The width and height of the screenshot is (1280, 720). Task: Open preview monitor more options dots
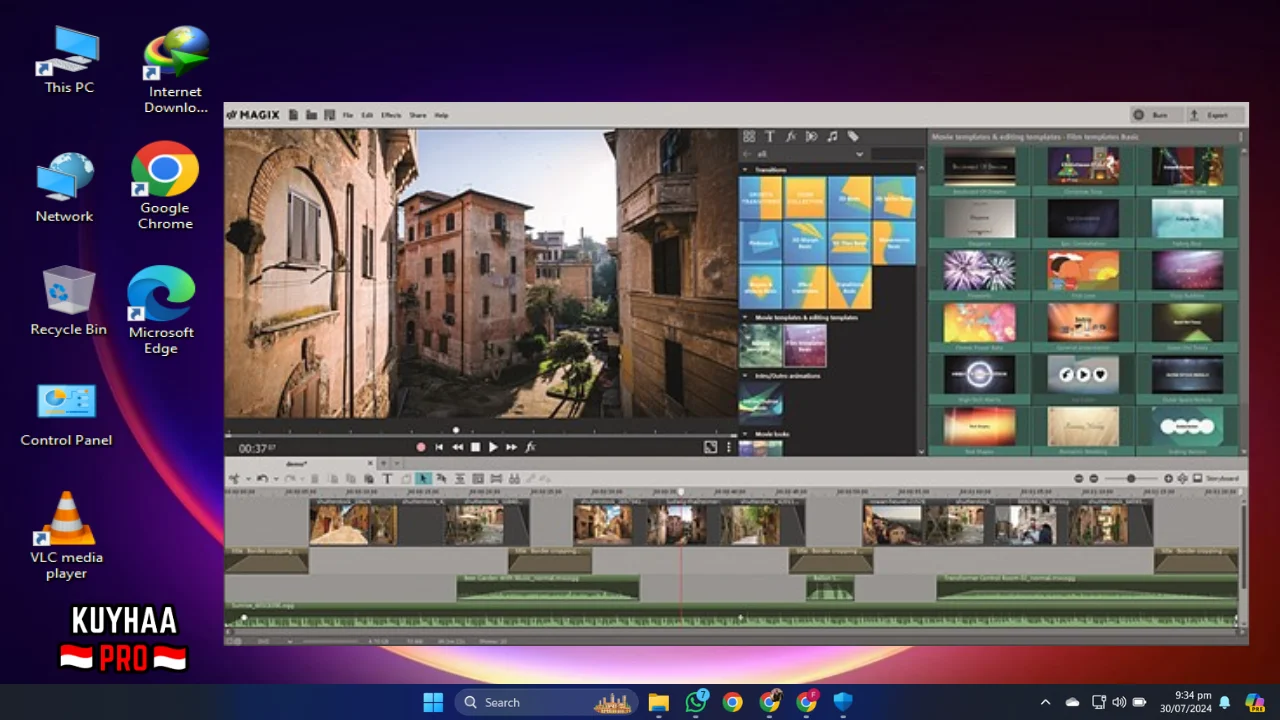coord(728,447)
